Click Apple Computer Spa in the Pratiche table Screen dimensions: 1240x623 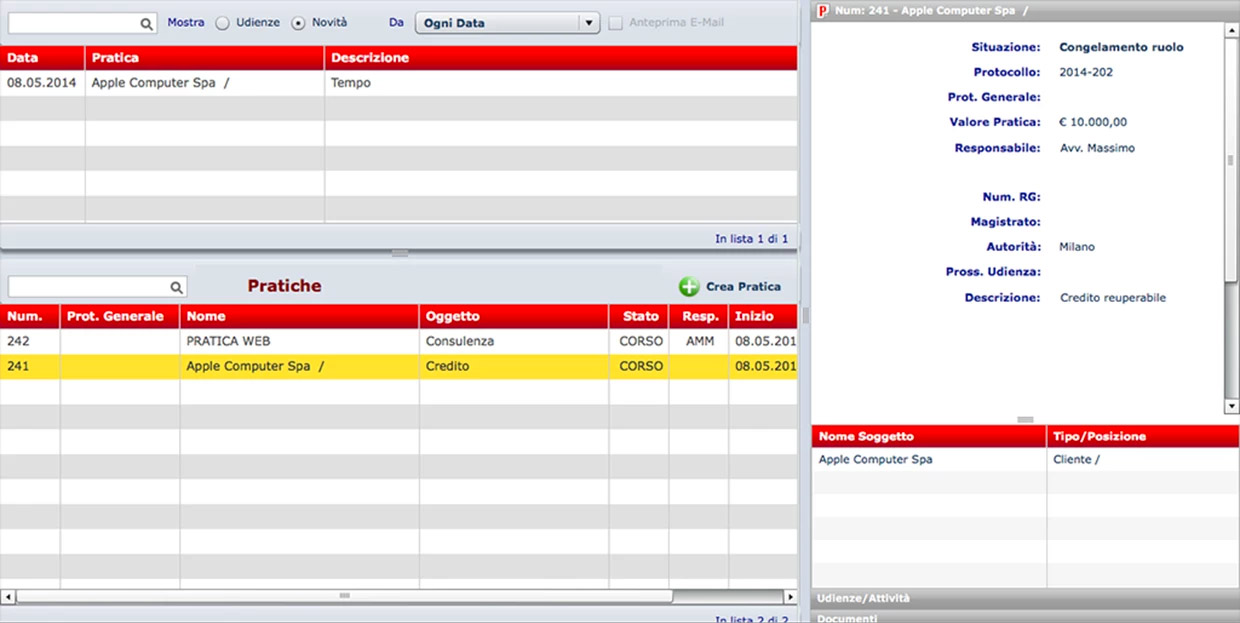tap(255, 366)
